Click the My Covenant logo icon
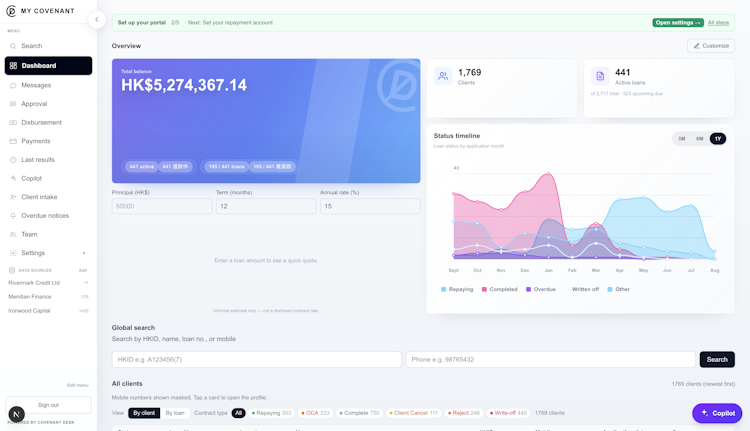 tap(11, 11)
